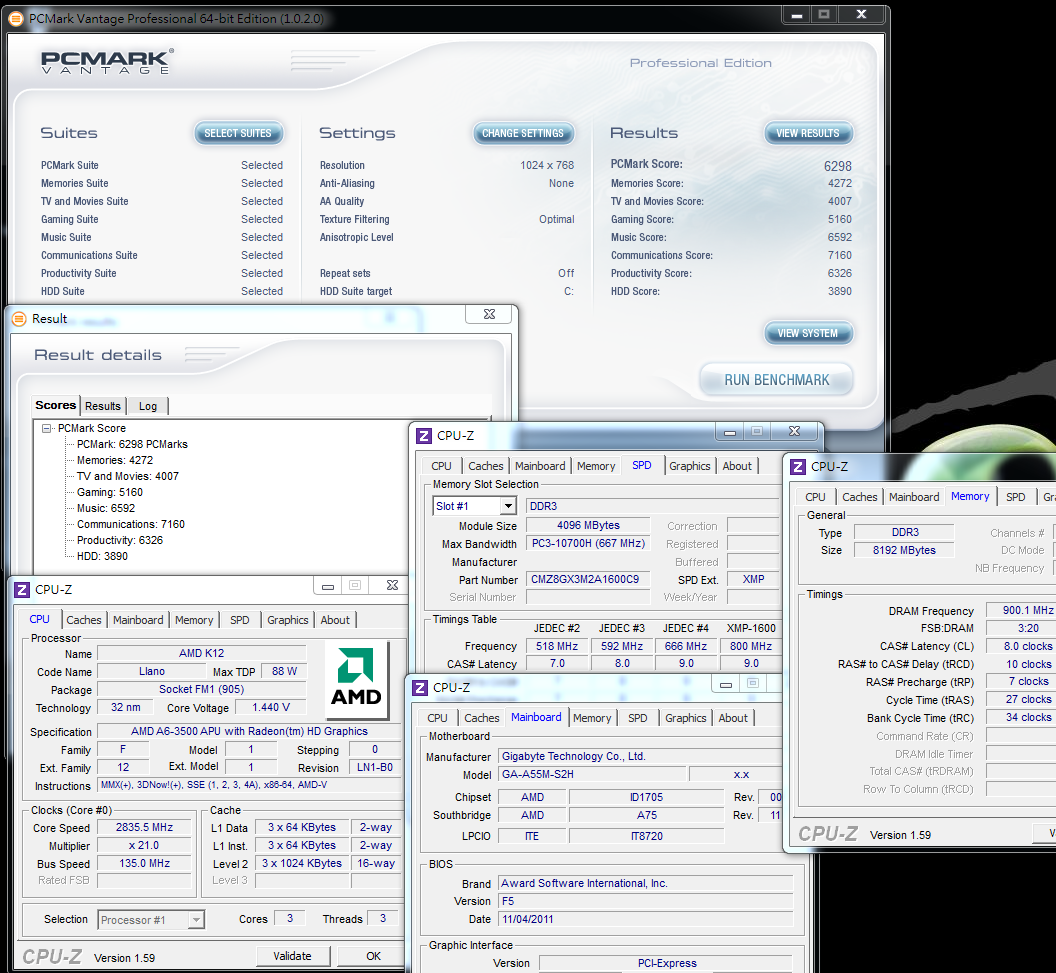The image size is (1056, 973).
Task: Click the PCMark Vantage orange title icon
Action: coord(16,19)
